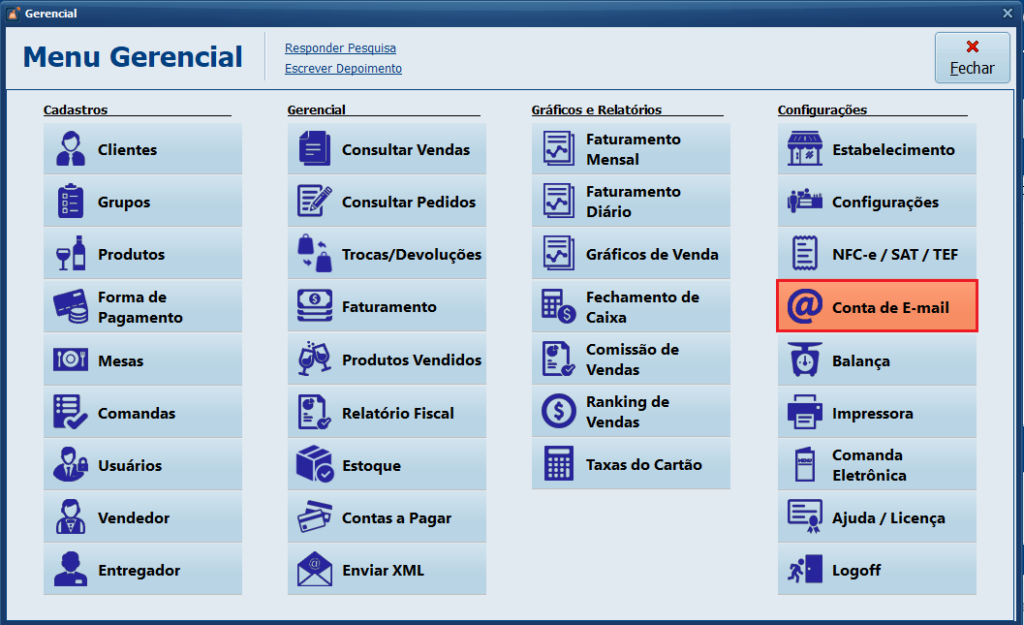The height and width of the screenshot is (625, 1024).
Task: Follow the Escrever Depoimento link
Action: [x=343, y=69]
